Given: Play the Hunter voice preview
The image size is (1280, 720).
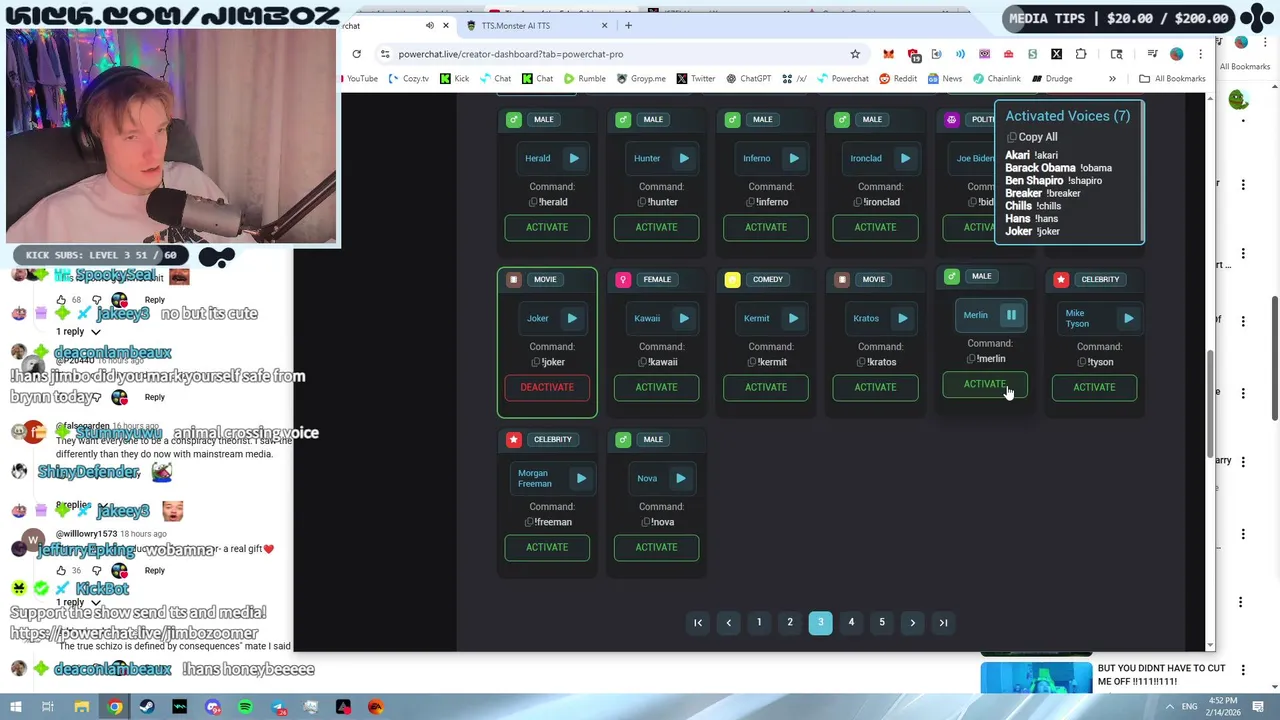Looking at the screenshot, I should [684, 158].
